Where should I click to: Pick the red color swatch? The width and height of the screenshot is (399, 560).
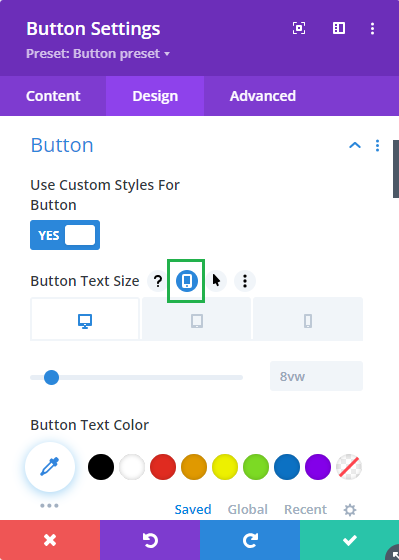coord(163,467)
